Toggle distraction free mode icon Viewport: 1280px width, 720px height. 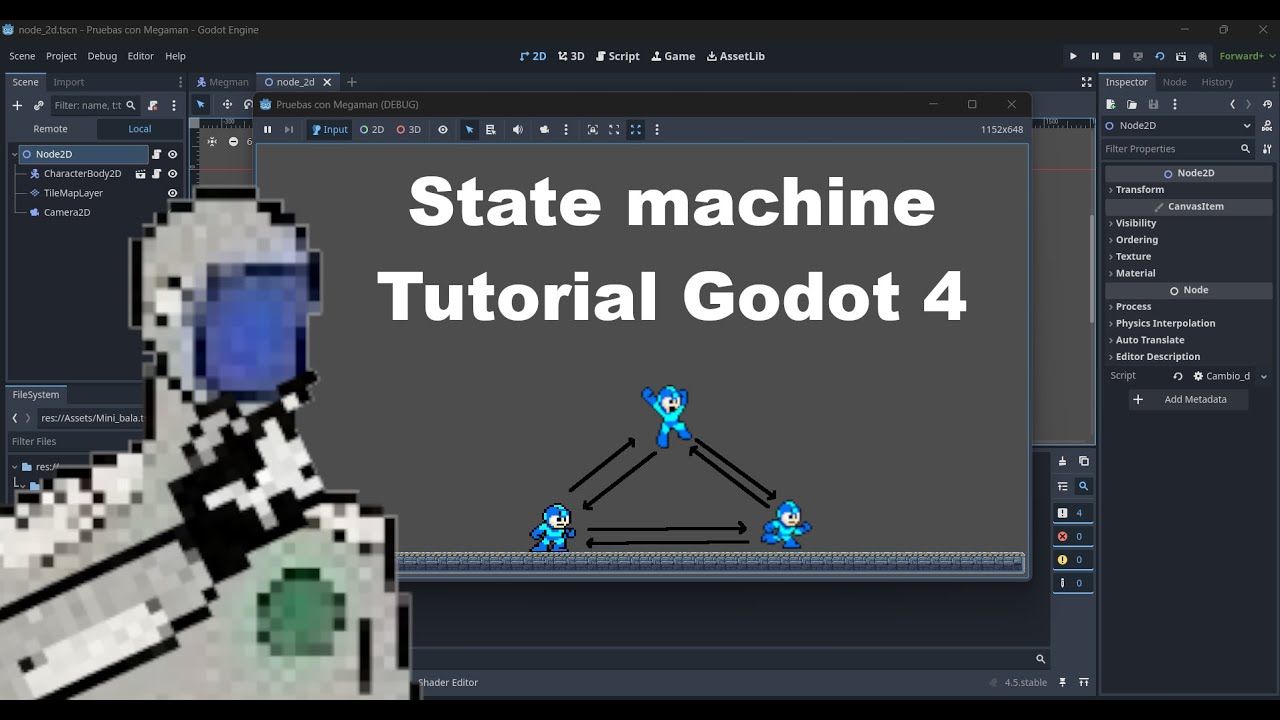pos(1086,82)
